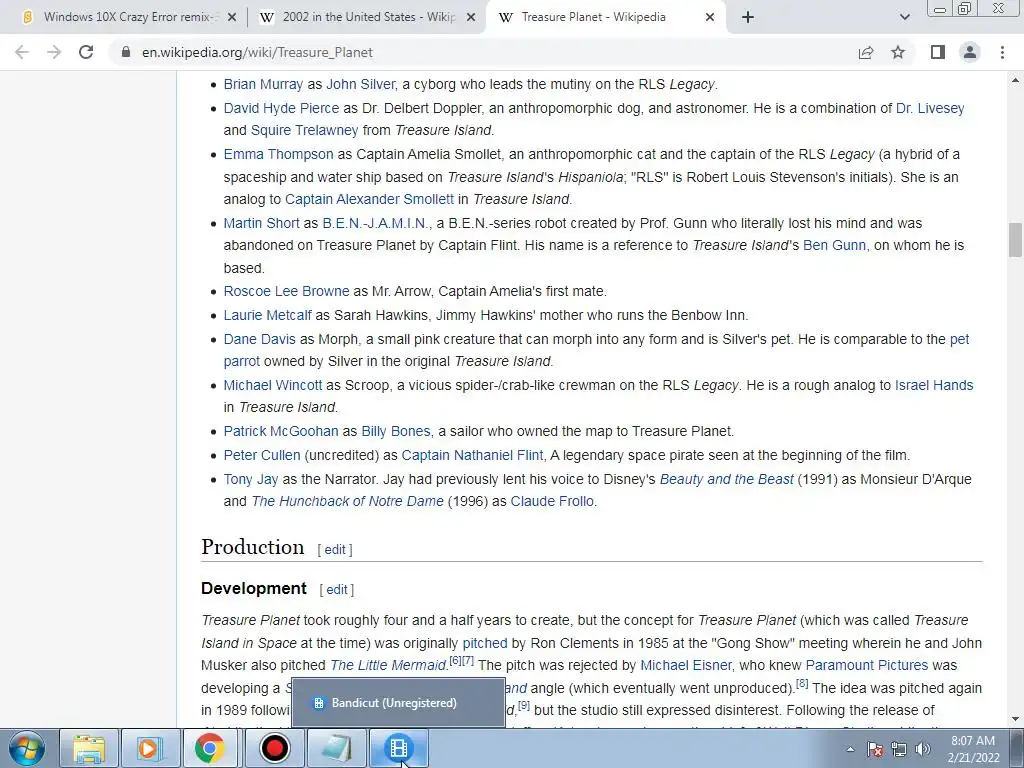Jump to citation [8]
The width and height of the screenshot is (1024, 768).
(x=802, y=684)
